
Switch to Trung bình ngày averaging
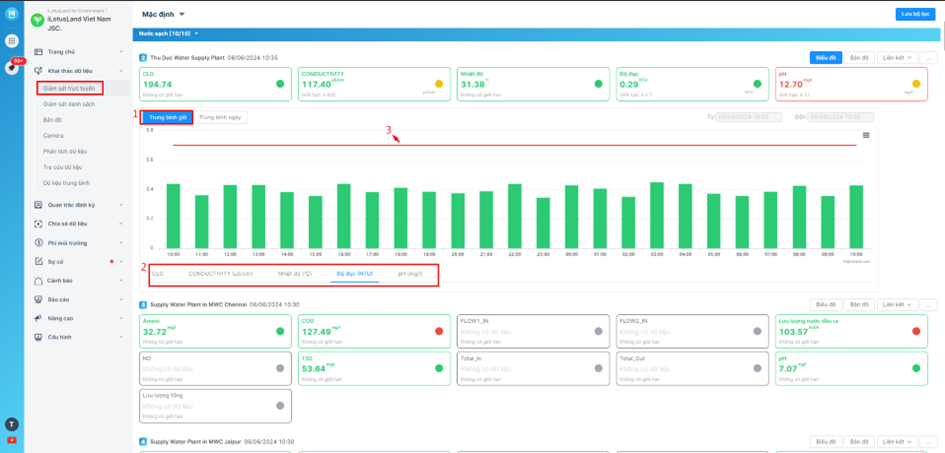220,117
